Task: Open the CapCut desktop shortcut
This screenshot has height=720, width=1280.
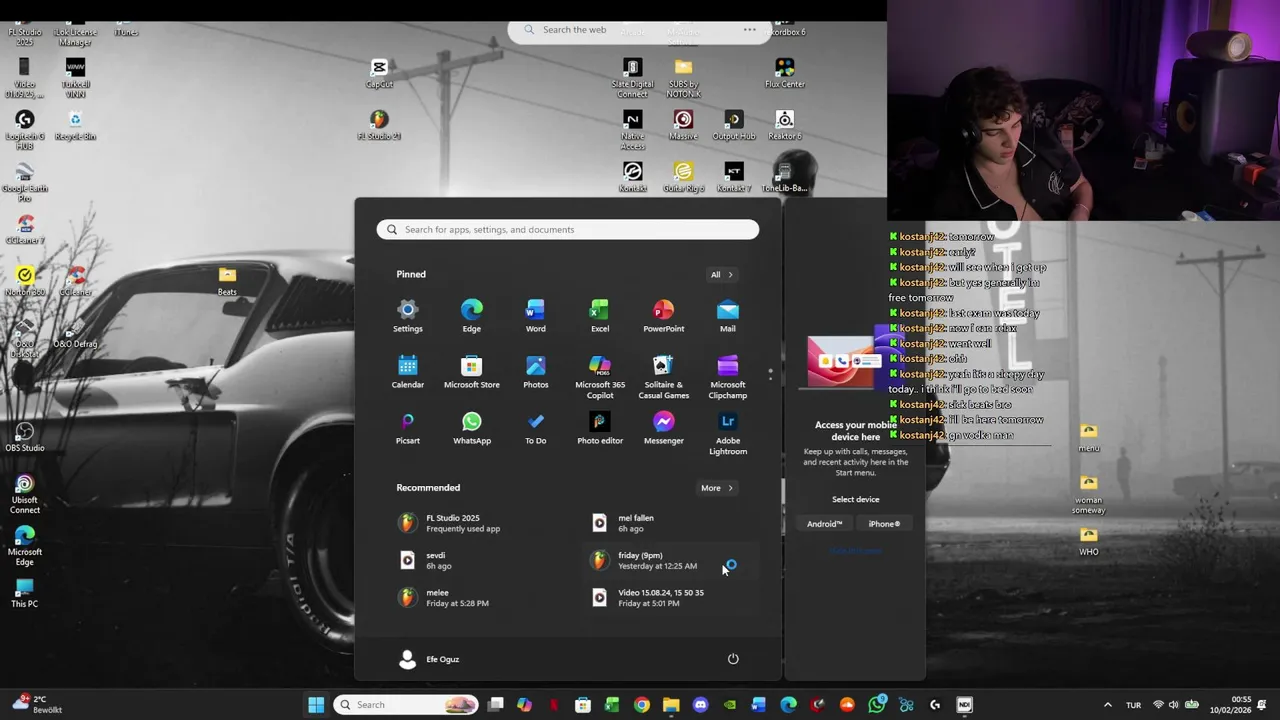Action: (379, 73)
